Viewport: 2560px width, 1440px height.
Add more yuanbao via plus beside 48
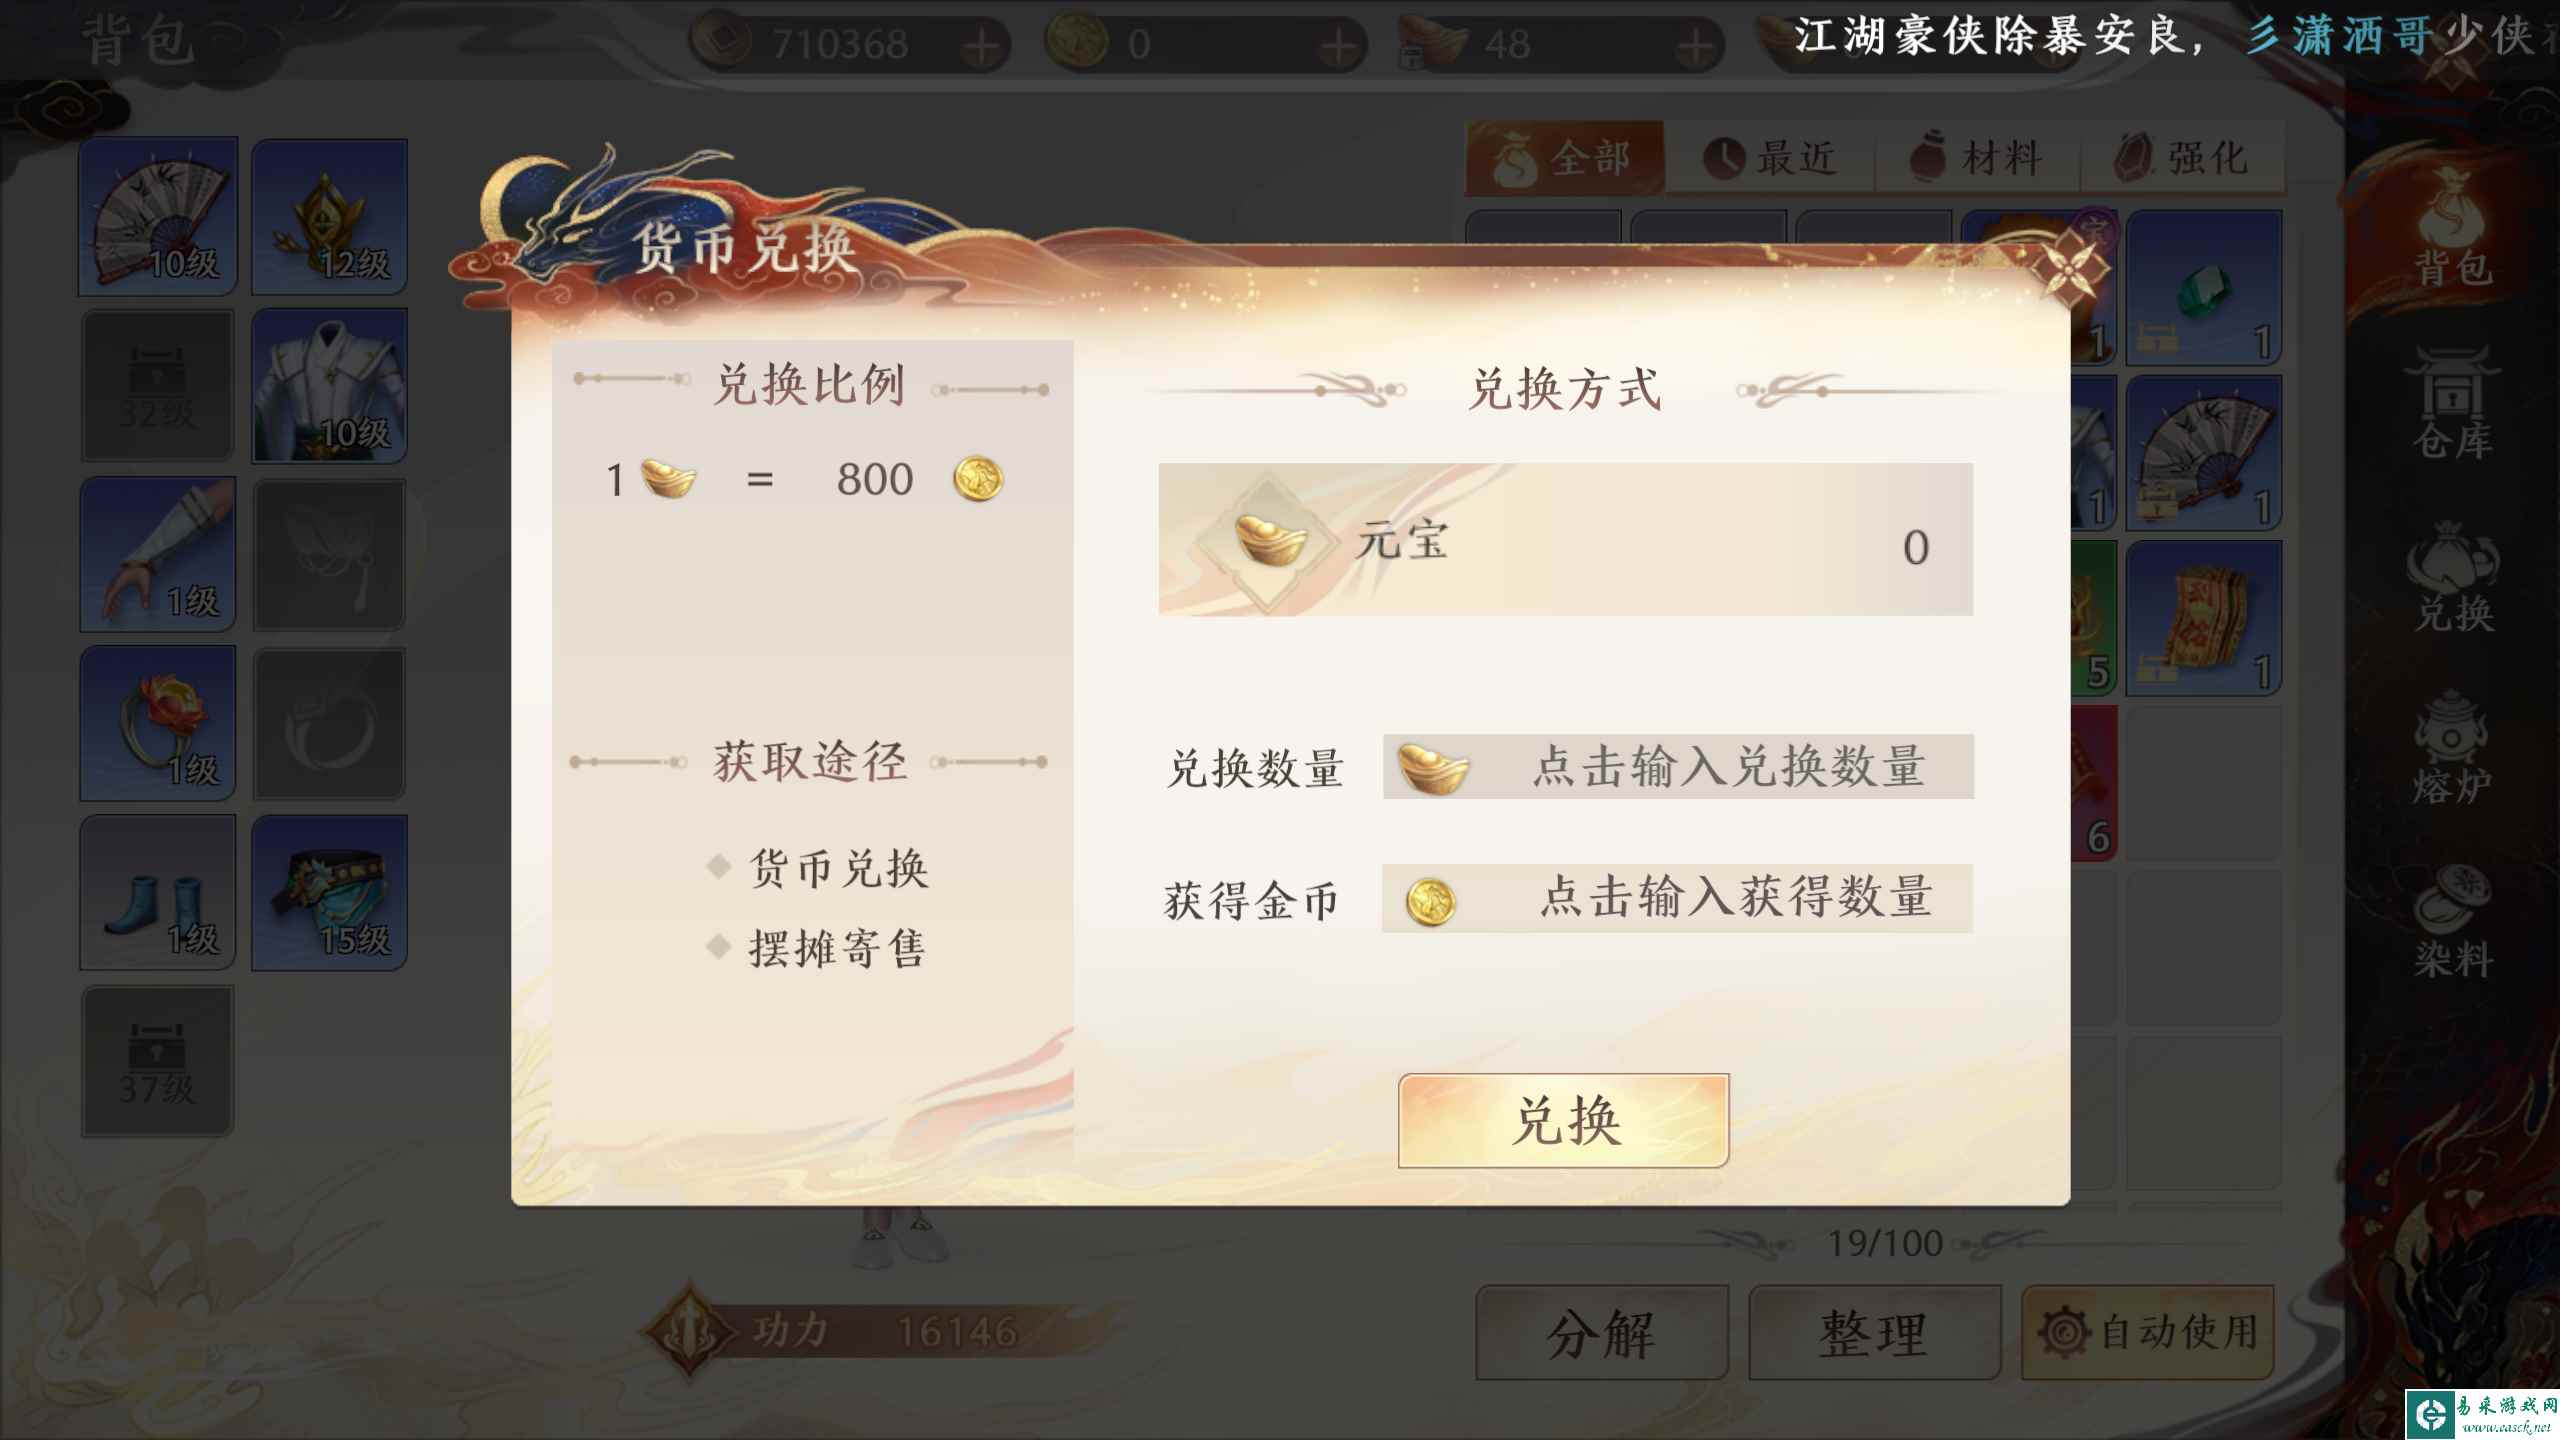pos(1693,45)
